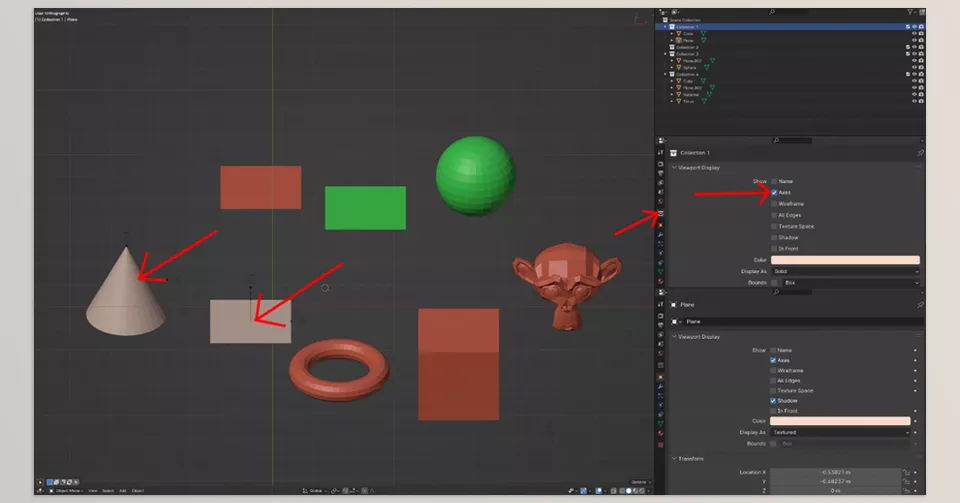Open Display As dropdown showing Textured
The image size is (960, 503).
(840, 433)
